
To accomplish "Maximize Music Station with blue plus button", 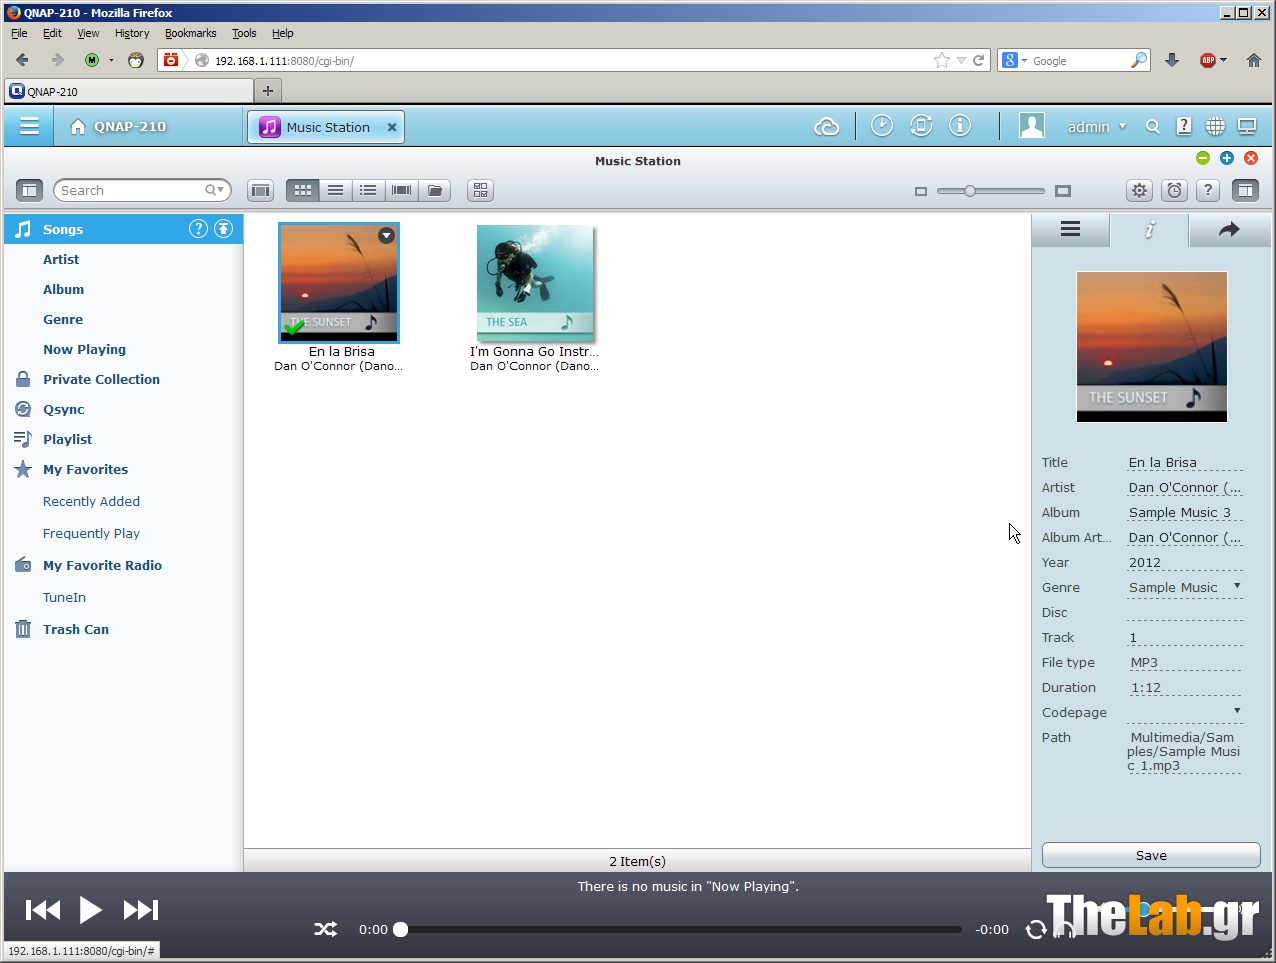I will (x=1227, y=158).
